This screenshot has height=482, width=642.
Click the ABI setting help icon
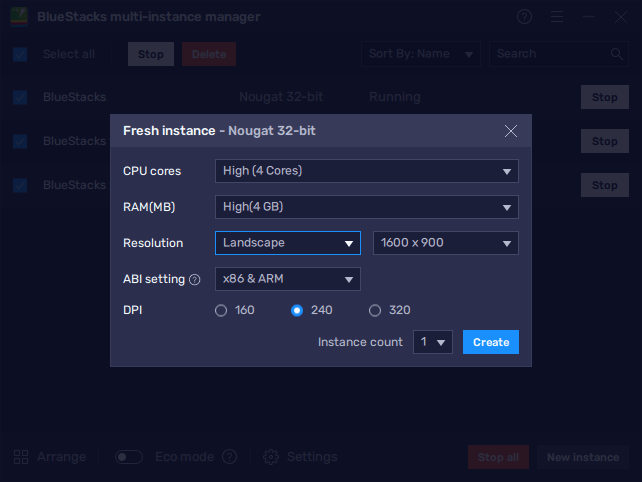(x=194, y=280)
